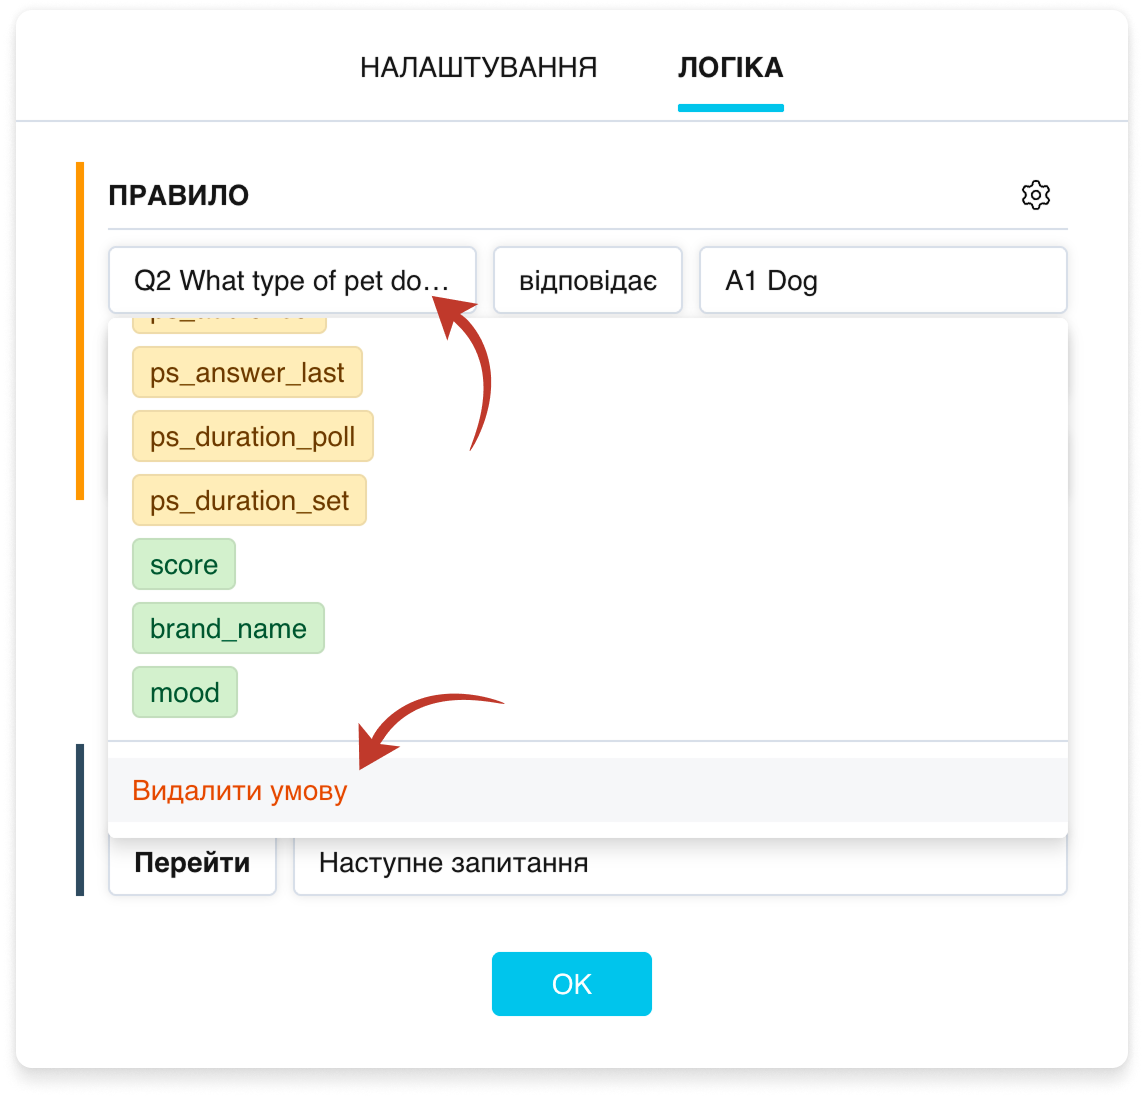Click the partially hidden yellow tag at the top of the list

(229, 325)
